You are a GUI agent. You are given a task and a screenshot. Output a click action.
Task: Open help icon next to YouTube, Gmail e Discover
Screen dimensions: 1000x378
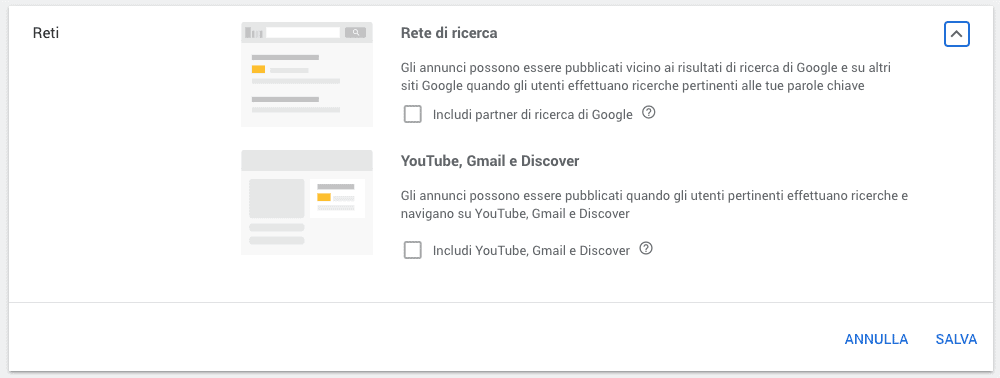pyautogui.click(x=646, y=249)
